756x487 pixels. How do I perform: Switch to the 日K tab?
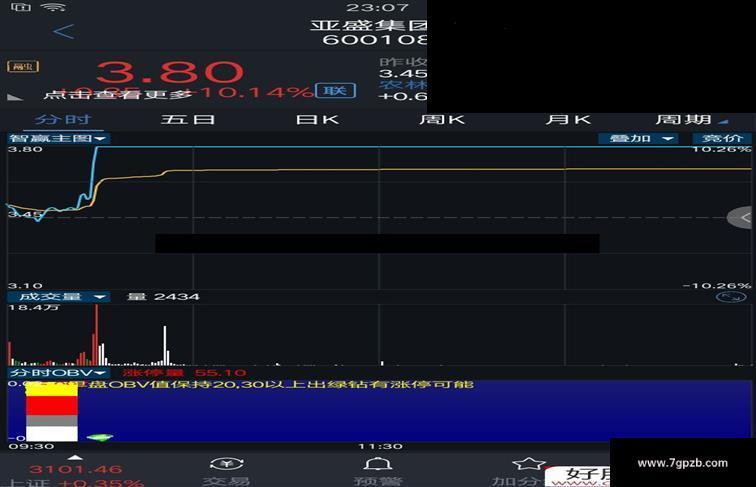coord(317,119)
